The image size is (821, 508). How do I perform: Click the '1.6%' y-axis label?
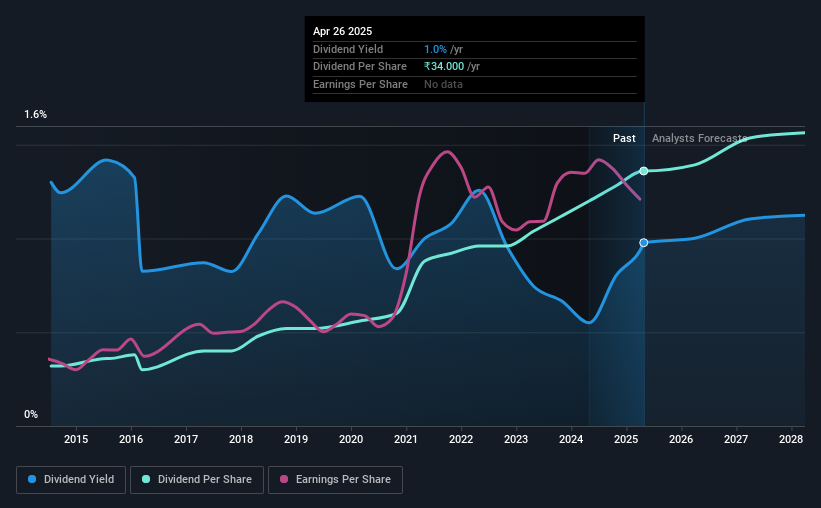pos(36,115)
